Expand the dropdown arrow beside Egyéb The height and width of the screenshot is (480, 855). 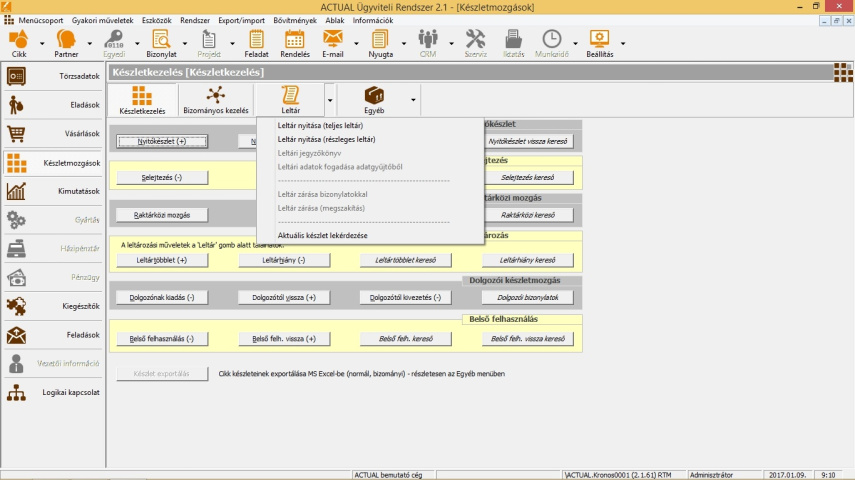point(412,100)
